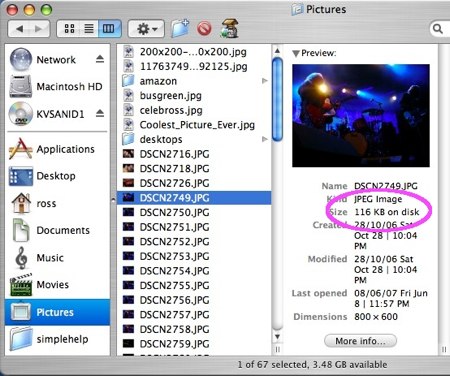
Task: Go forward with the forward arrow button
Action: [x=39, y=29]
